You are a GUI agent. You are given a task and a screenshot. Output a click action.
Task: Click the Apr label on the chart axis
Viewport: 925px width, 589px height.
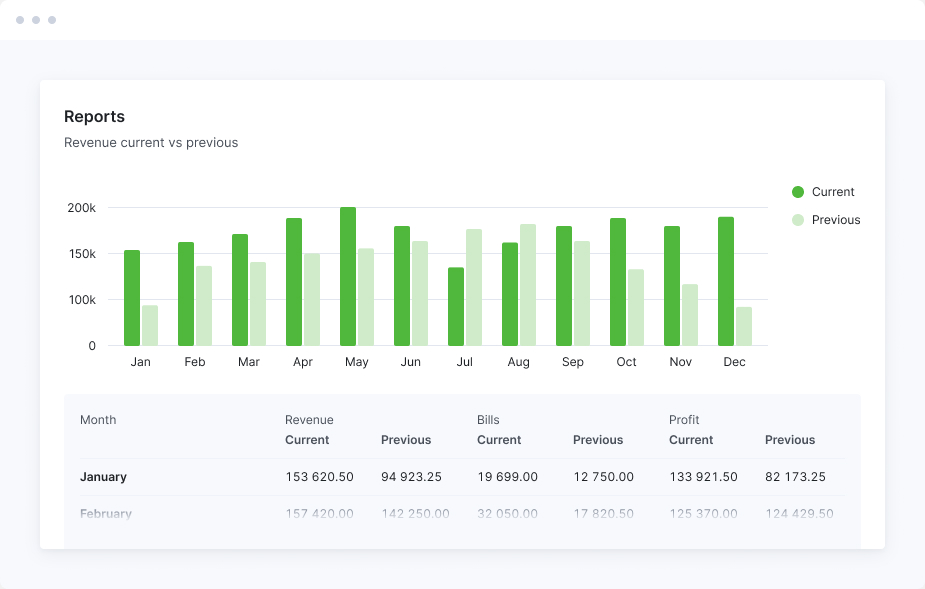(x=303, y=362)
